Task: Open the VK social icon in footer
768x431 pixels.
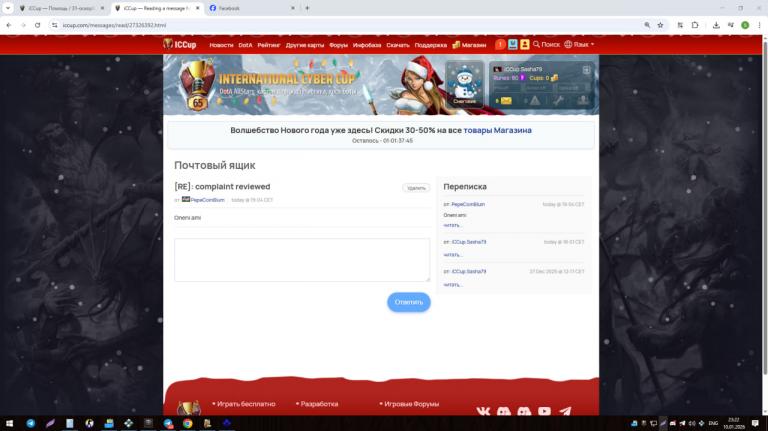Action: [483, 411]
